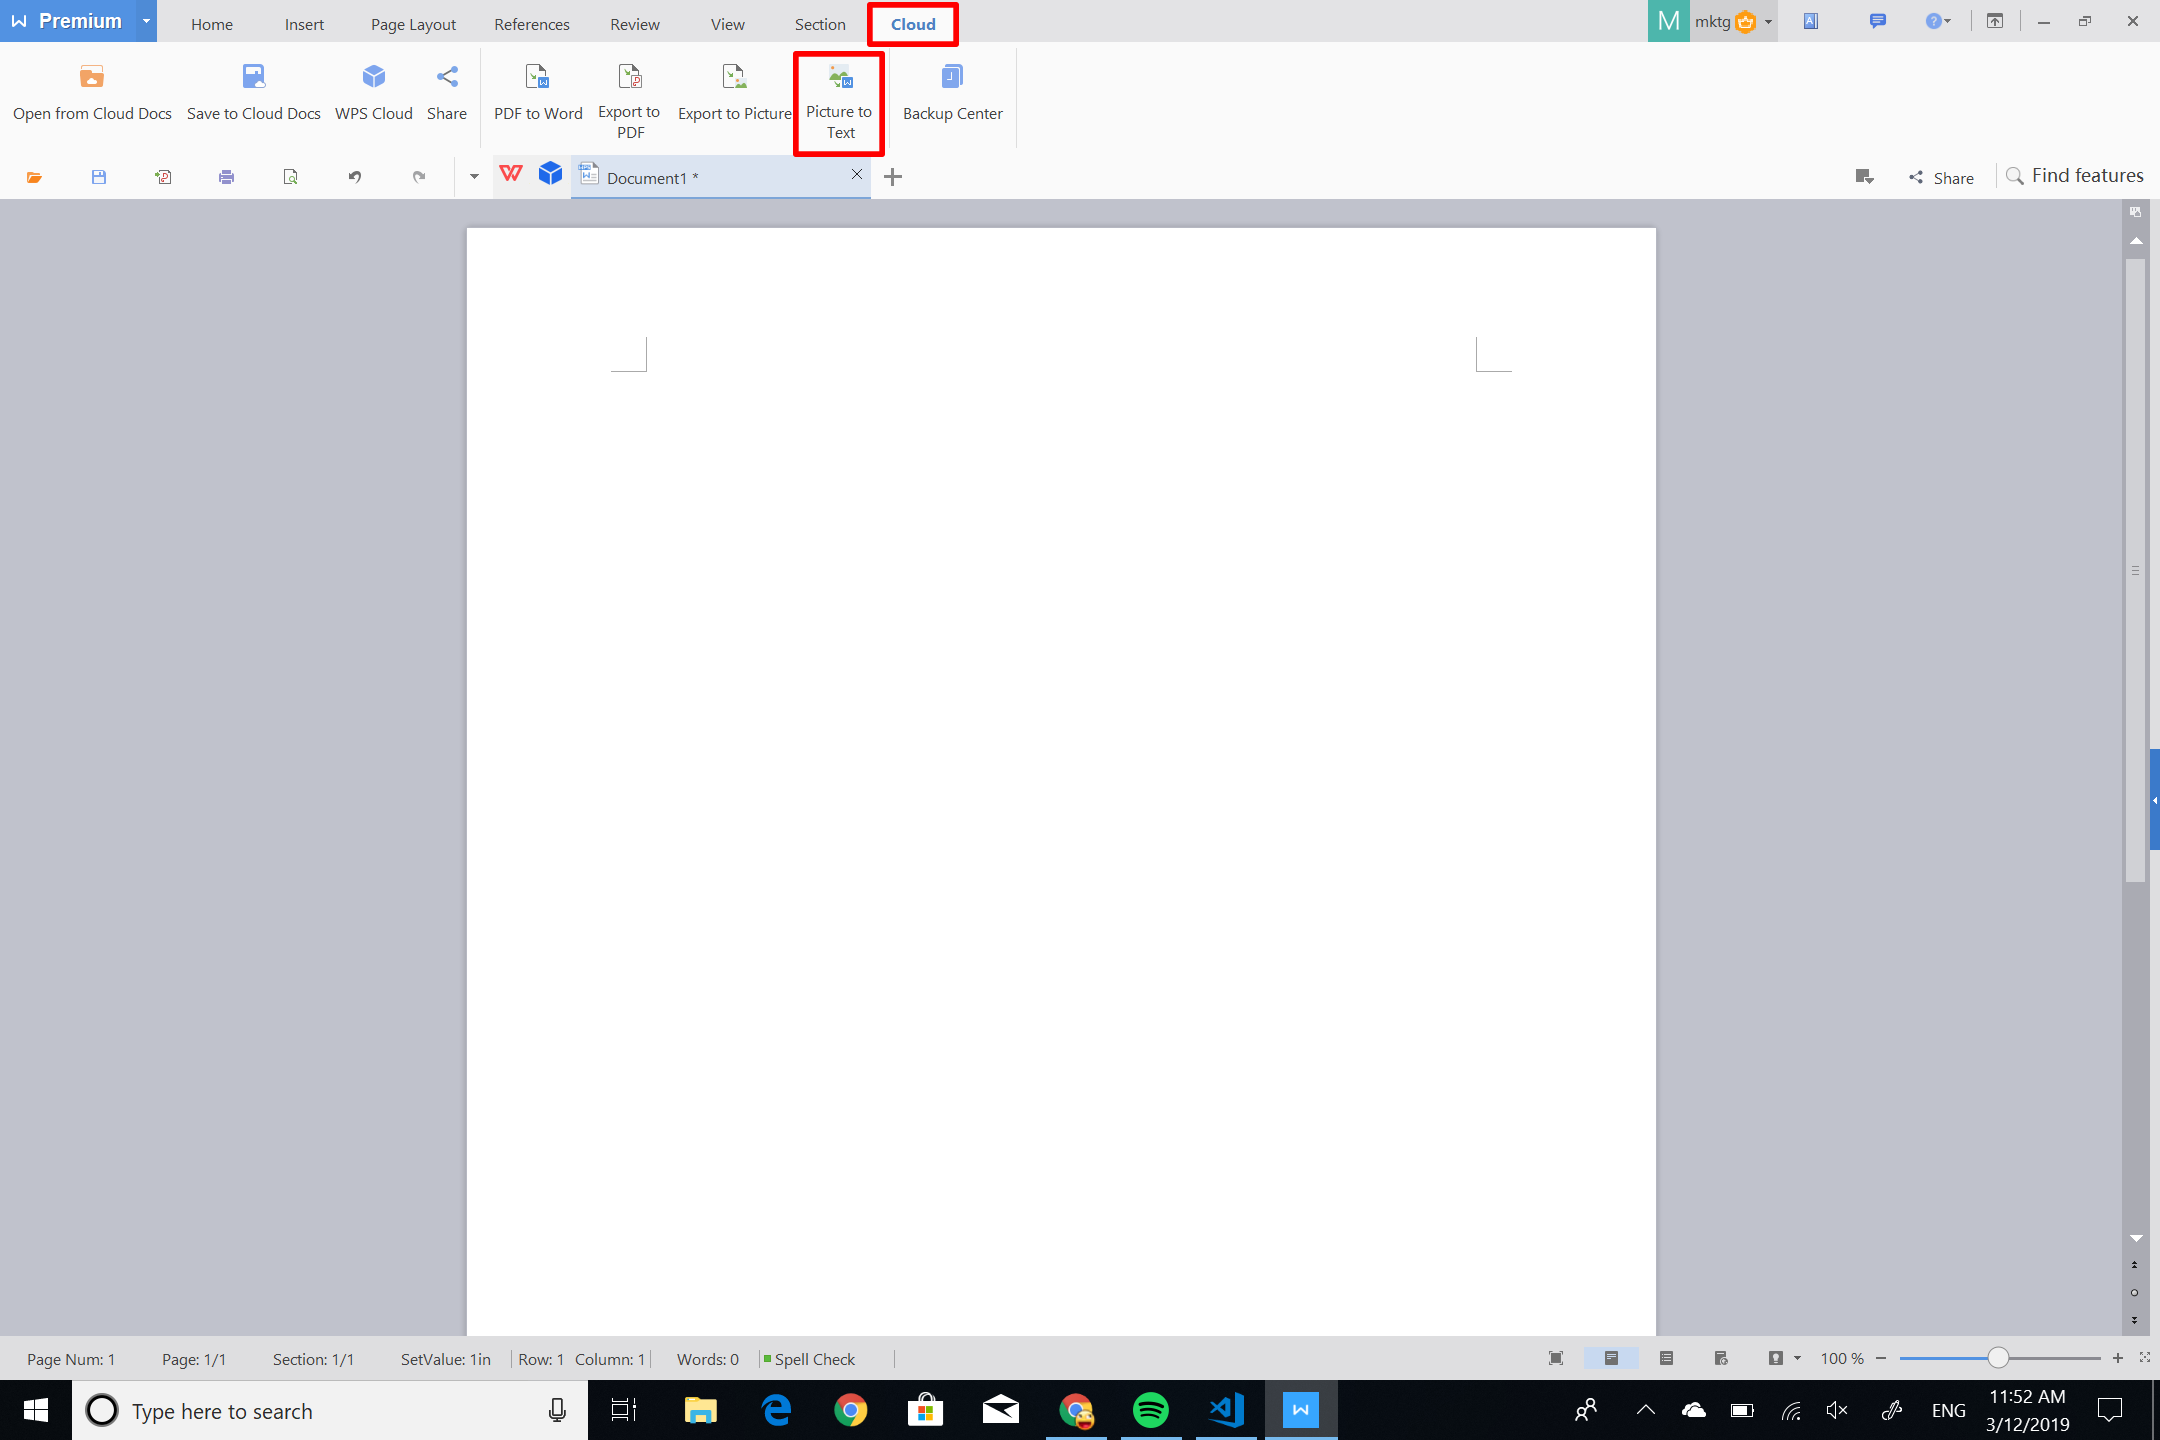Select the Picture to Text tool
Image resolution: width=2160 pixels, height=1440 pixels.
click(x=838, y=100)
